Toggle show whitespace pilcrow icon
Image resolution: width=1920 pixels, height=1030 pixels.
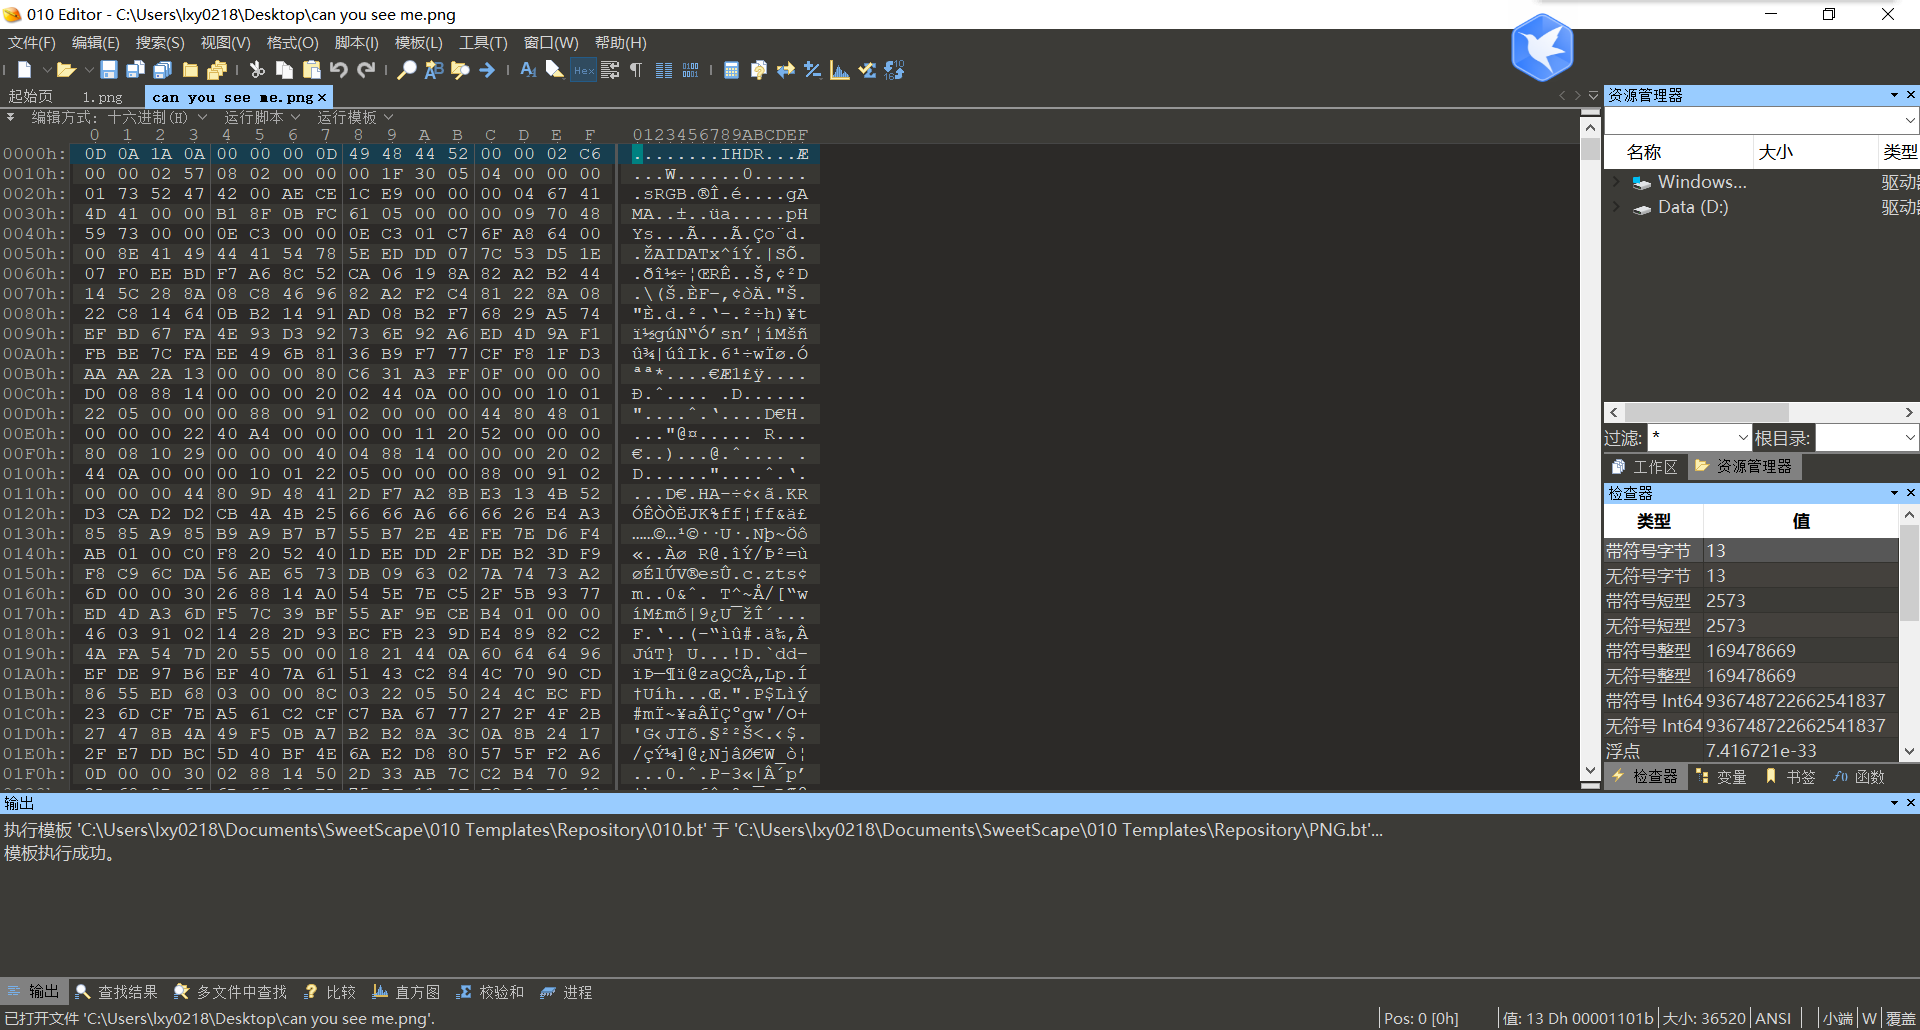click(636, 70)
